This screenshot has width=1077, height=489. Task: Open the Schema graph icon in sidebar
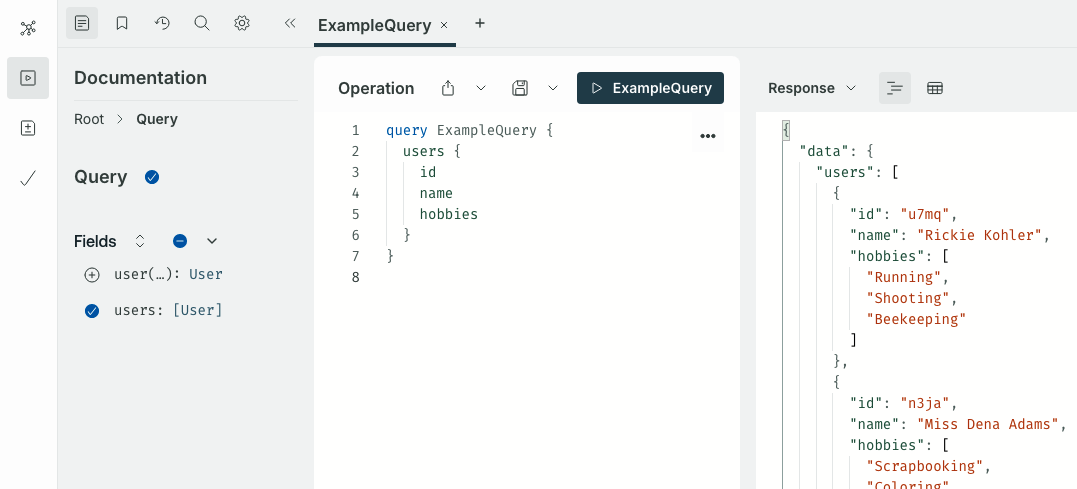click(x=27, y=28)
